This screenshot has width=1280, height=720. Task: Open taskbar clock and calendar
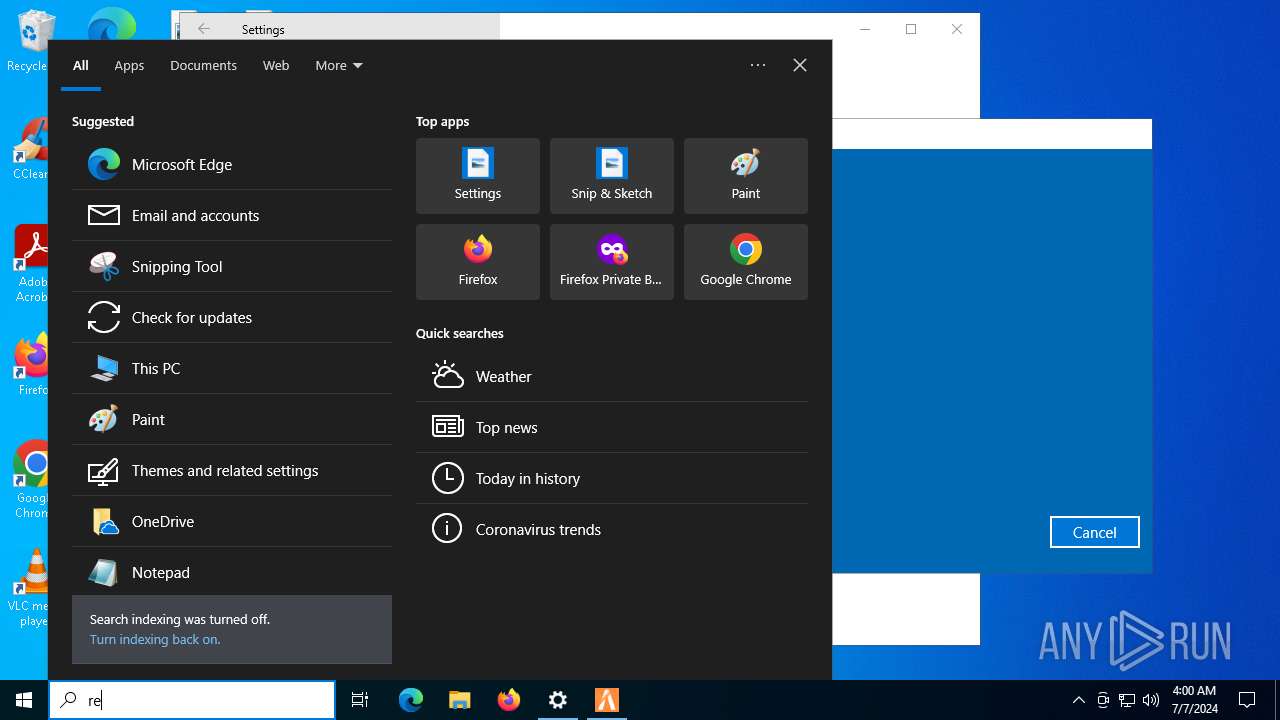[1194, 700]
